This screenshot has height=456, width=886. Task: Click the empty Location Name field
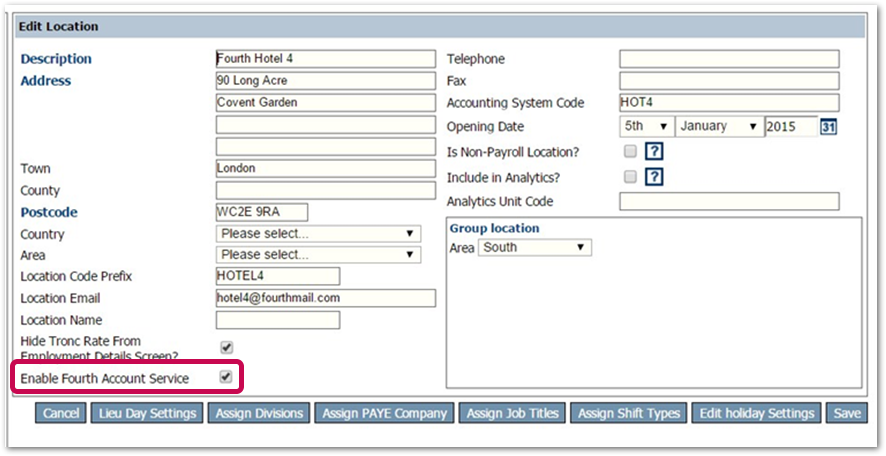pyautogui.click(x=277, y=320)
